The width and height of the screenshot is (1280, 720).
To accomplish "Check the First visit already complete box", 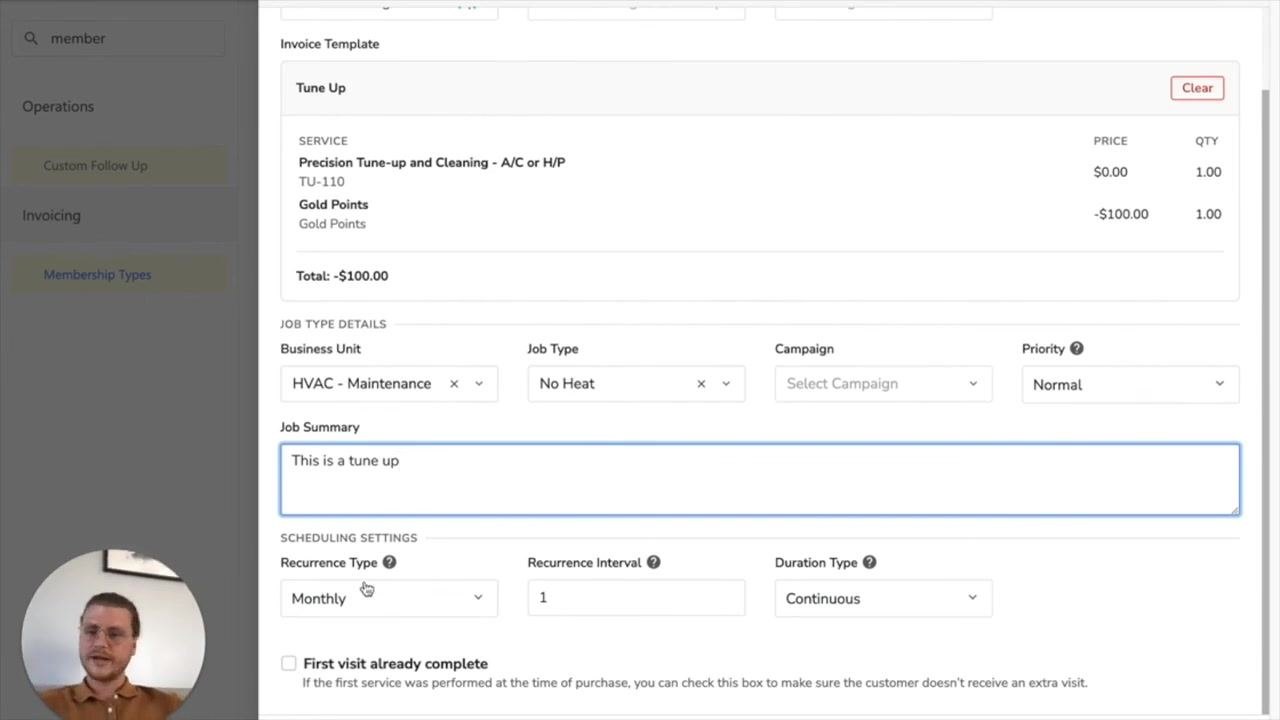I will point(289,663).
